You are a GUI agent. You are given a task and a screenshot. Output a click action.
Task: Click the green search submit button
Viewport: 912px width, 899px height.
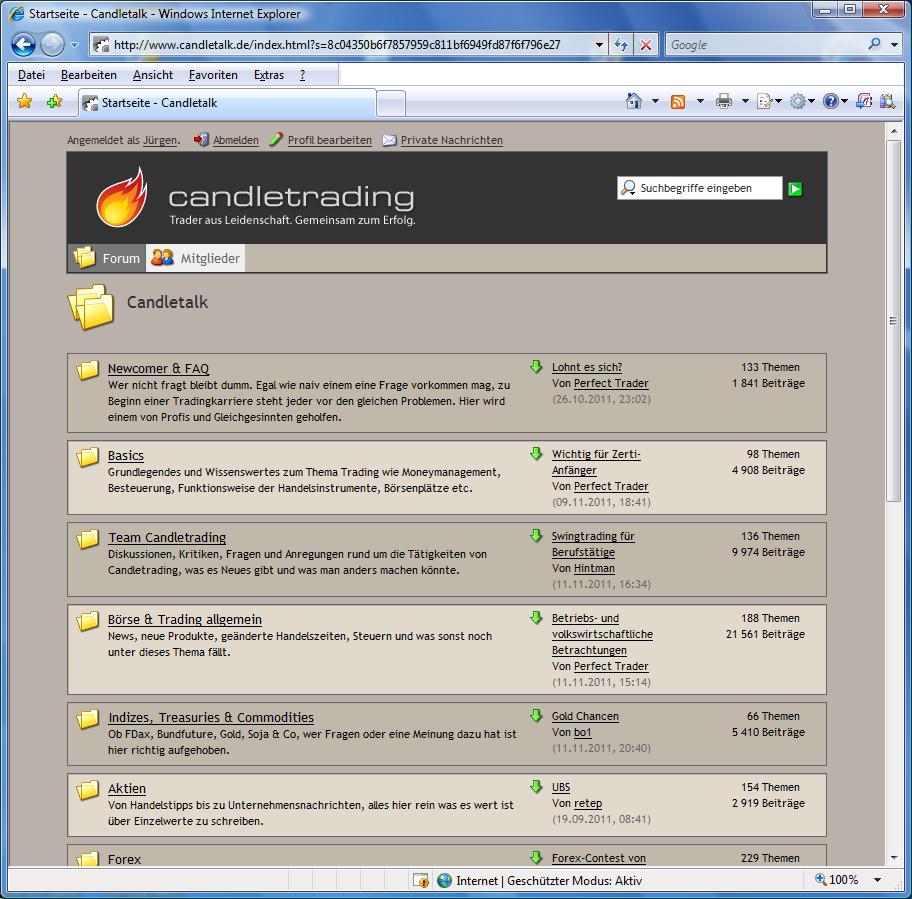795,189
